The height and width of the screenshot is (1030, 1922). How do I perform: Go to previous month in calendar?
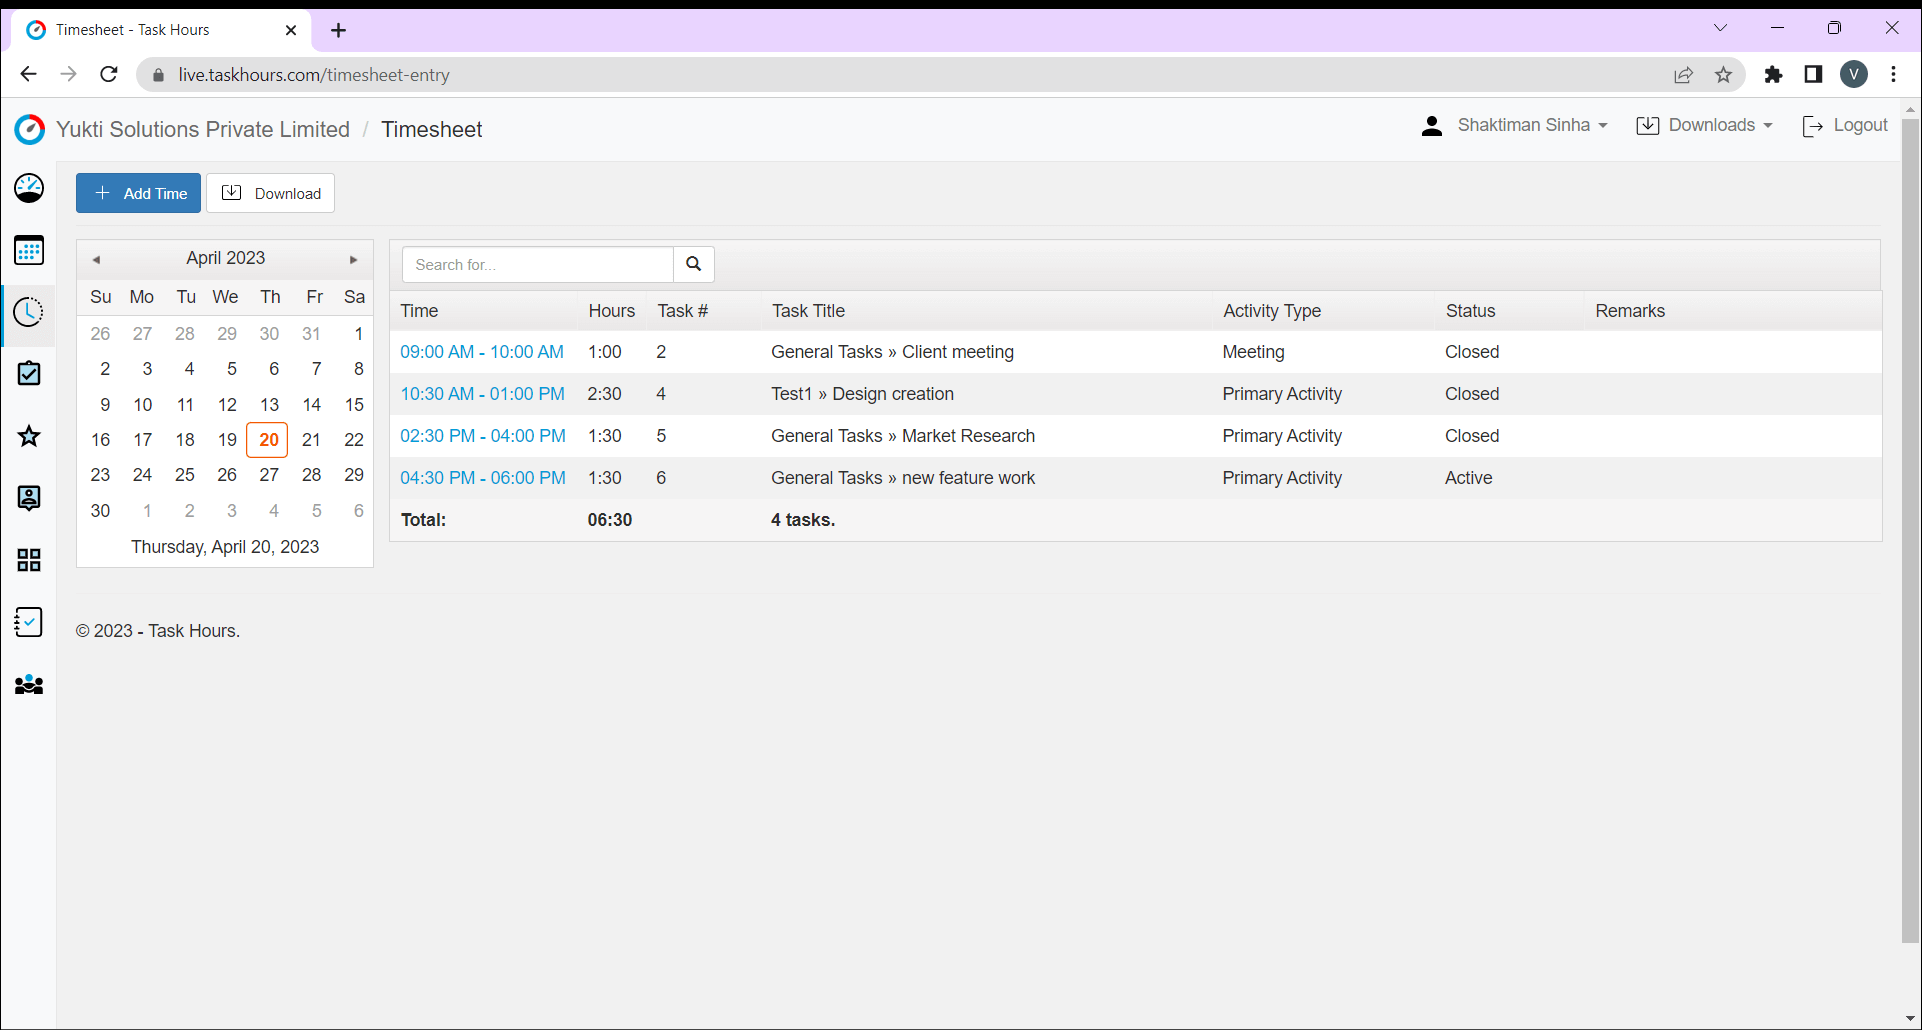(x=96, y=259)
